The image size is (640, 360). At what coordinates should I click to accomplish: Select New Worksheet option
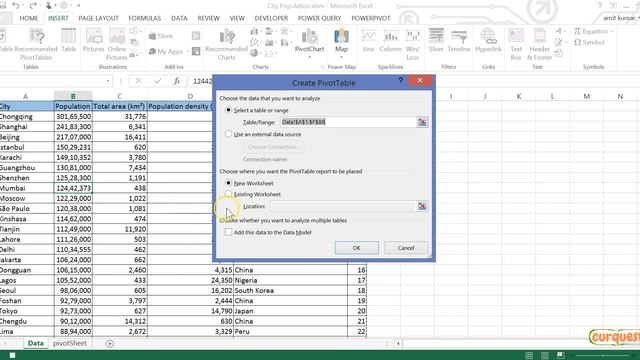[x=250, y=183]
